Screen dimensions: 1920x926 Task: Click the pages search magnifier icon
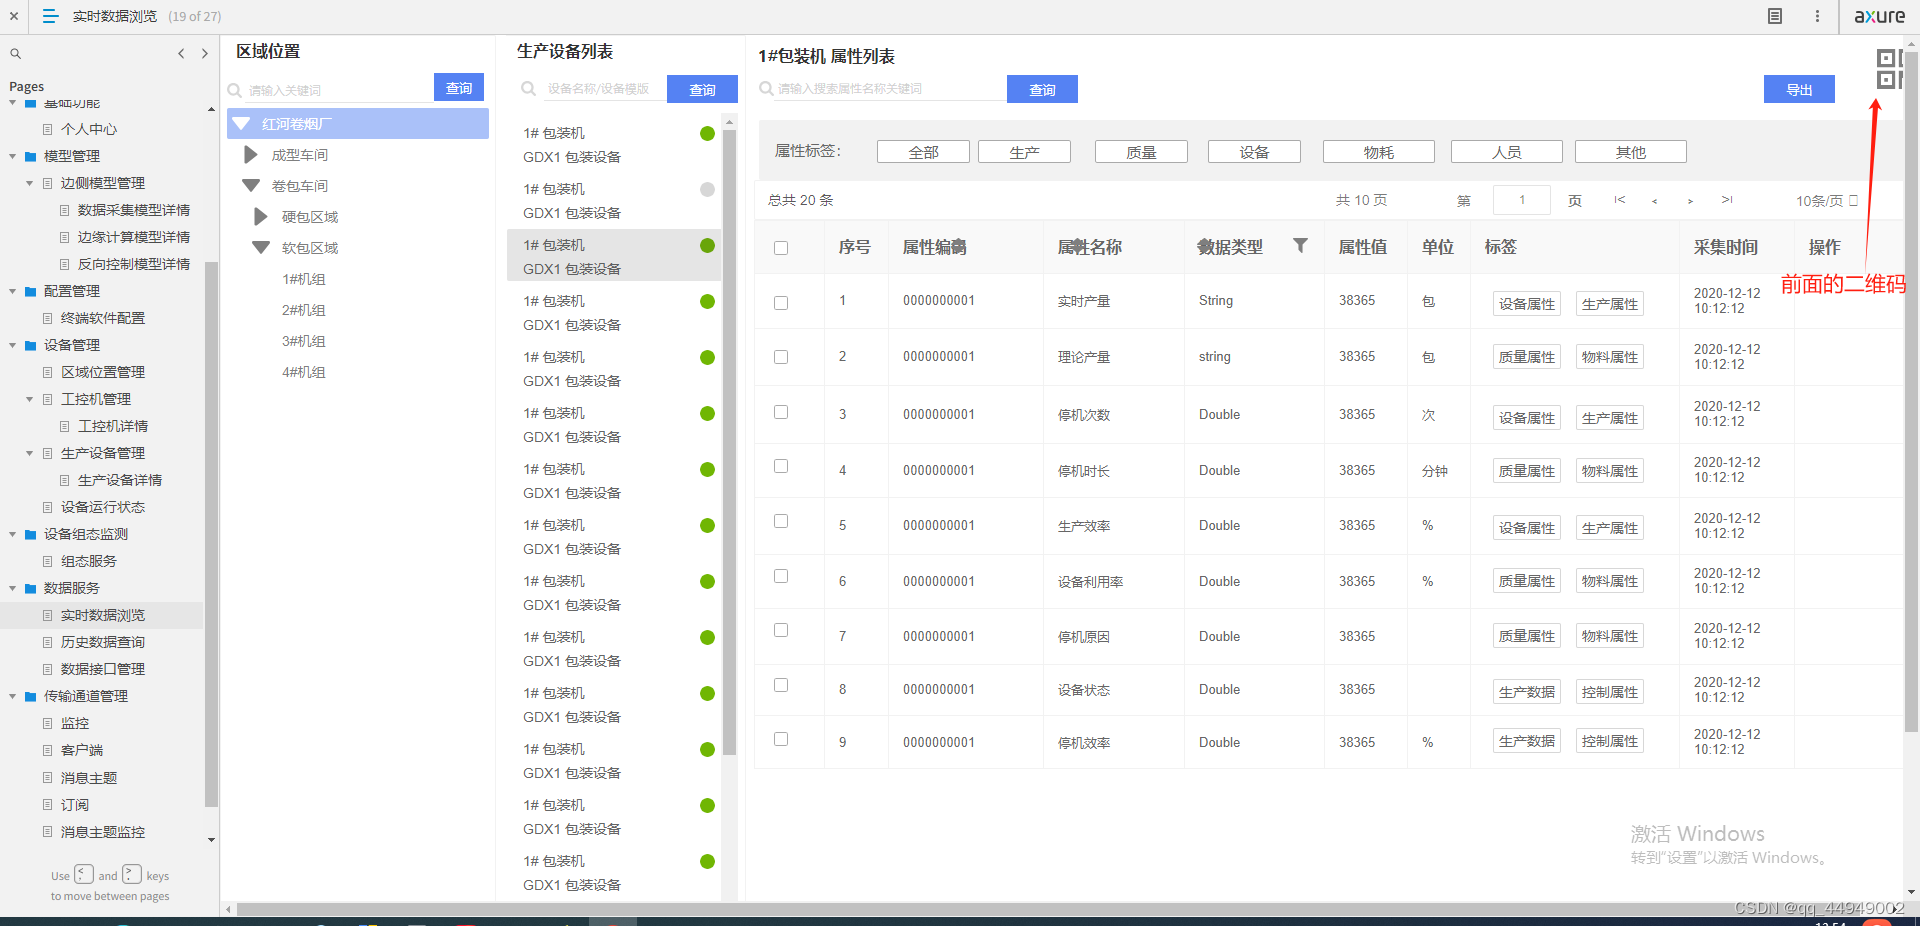[15, 54]
